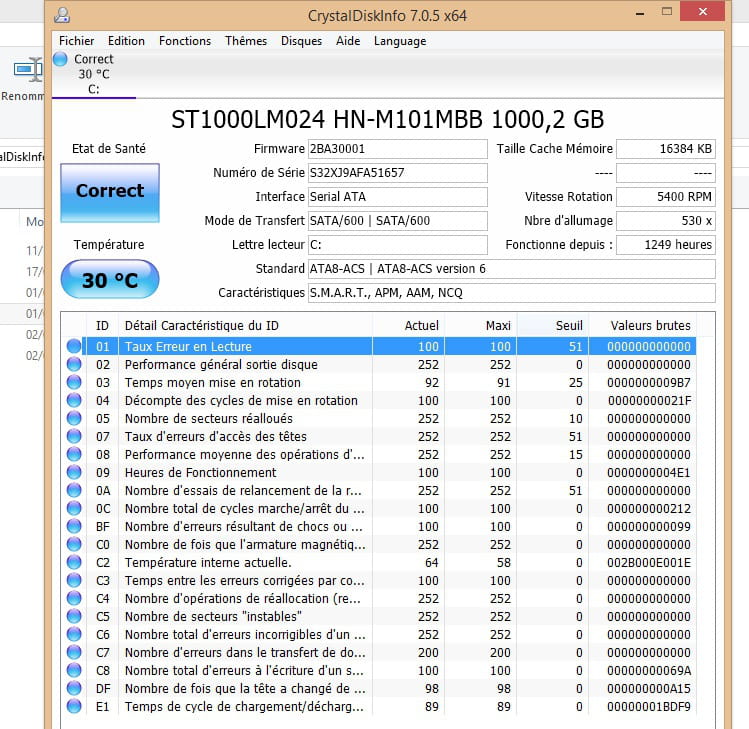
Task: Select the C: disk tab with Correct status
Action: coord(94,74)
